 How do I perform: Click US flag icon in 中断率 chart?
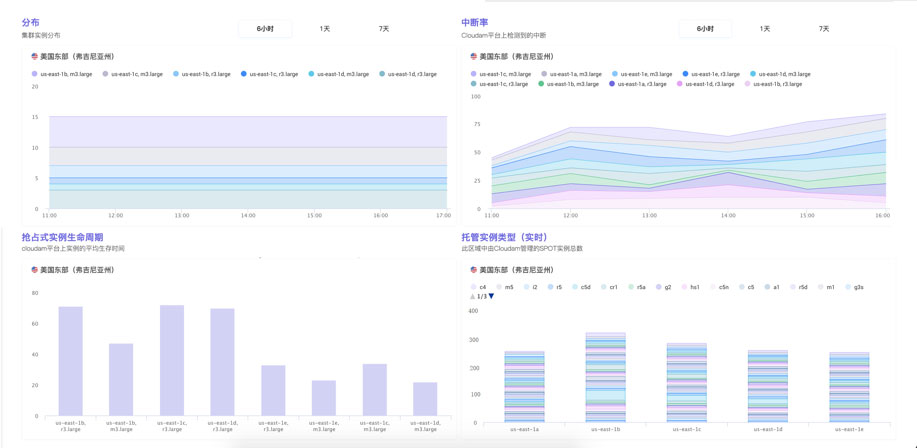474,57
